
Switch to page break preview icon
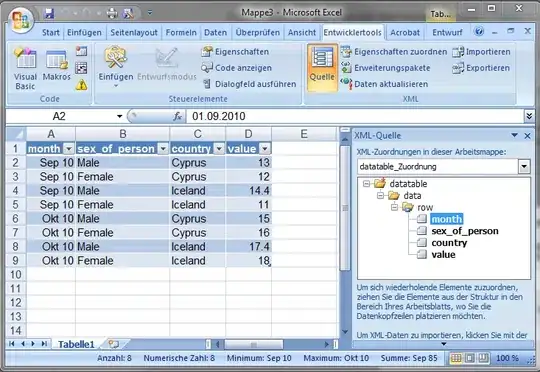coord(483,358)
